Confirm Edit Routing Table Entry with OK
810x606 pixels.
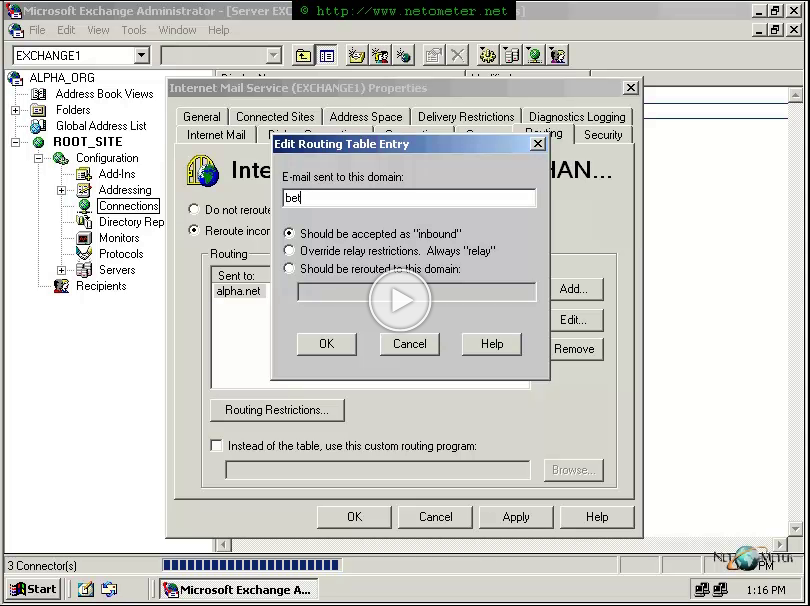326,344
